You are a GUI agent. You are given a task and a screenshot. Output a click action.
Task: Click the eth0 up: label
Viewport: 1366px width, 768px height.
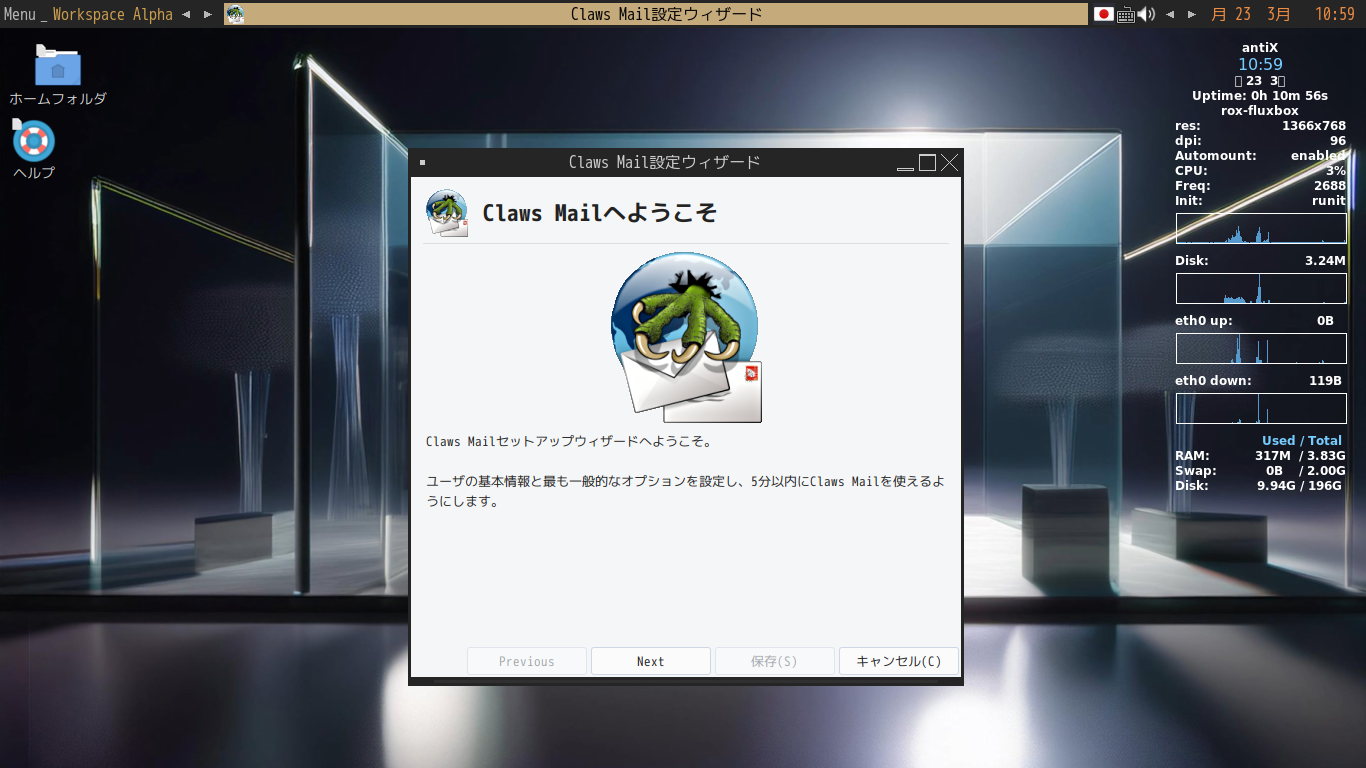pyautogui.click(x=1203, y=321)
